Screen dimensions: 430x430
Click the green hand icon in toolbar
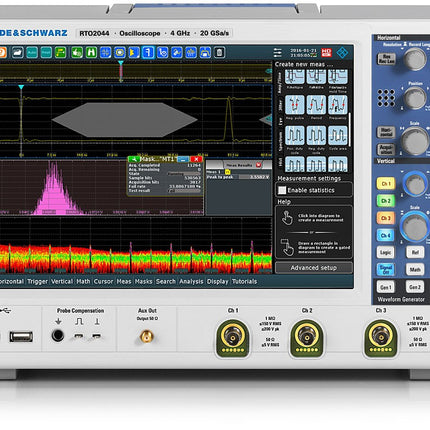click(77, 52)
